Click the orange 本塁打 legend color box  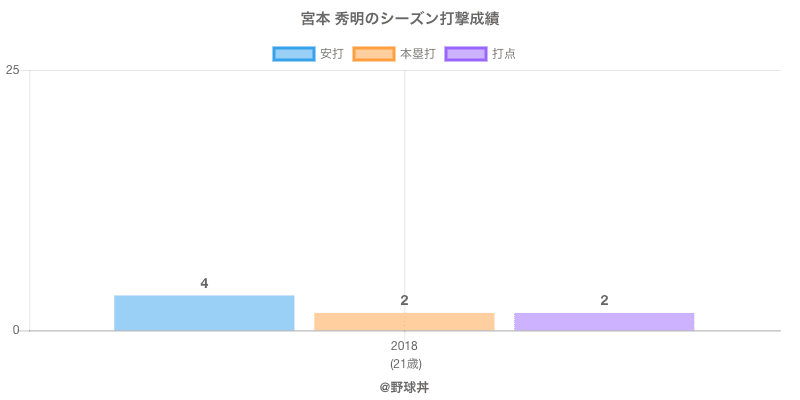pyautogui.click(x=373, y=54)
